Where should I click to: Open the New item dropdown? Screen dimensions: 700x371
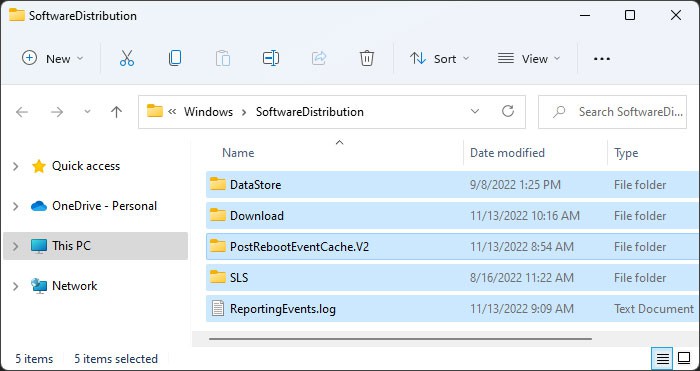(53, 58)
